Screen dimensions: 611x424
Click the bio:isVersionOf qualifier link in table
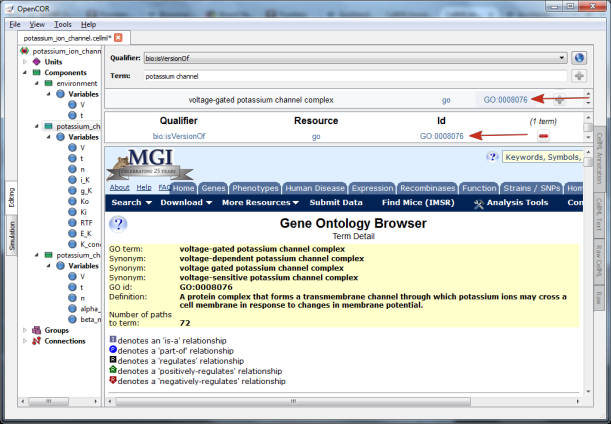pos(179,136)
